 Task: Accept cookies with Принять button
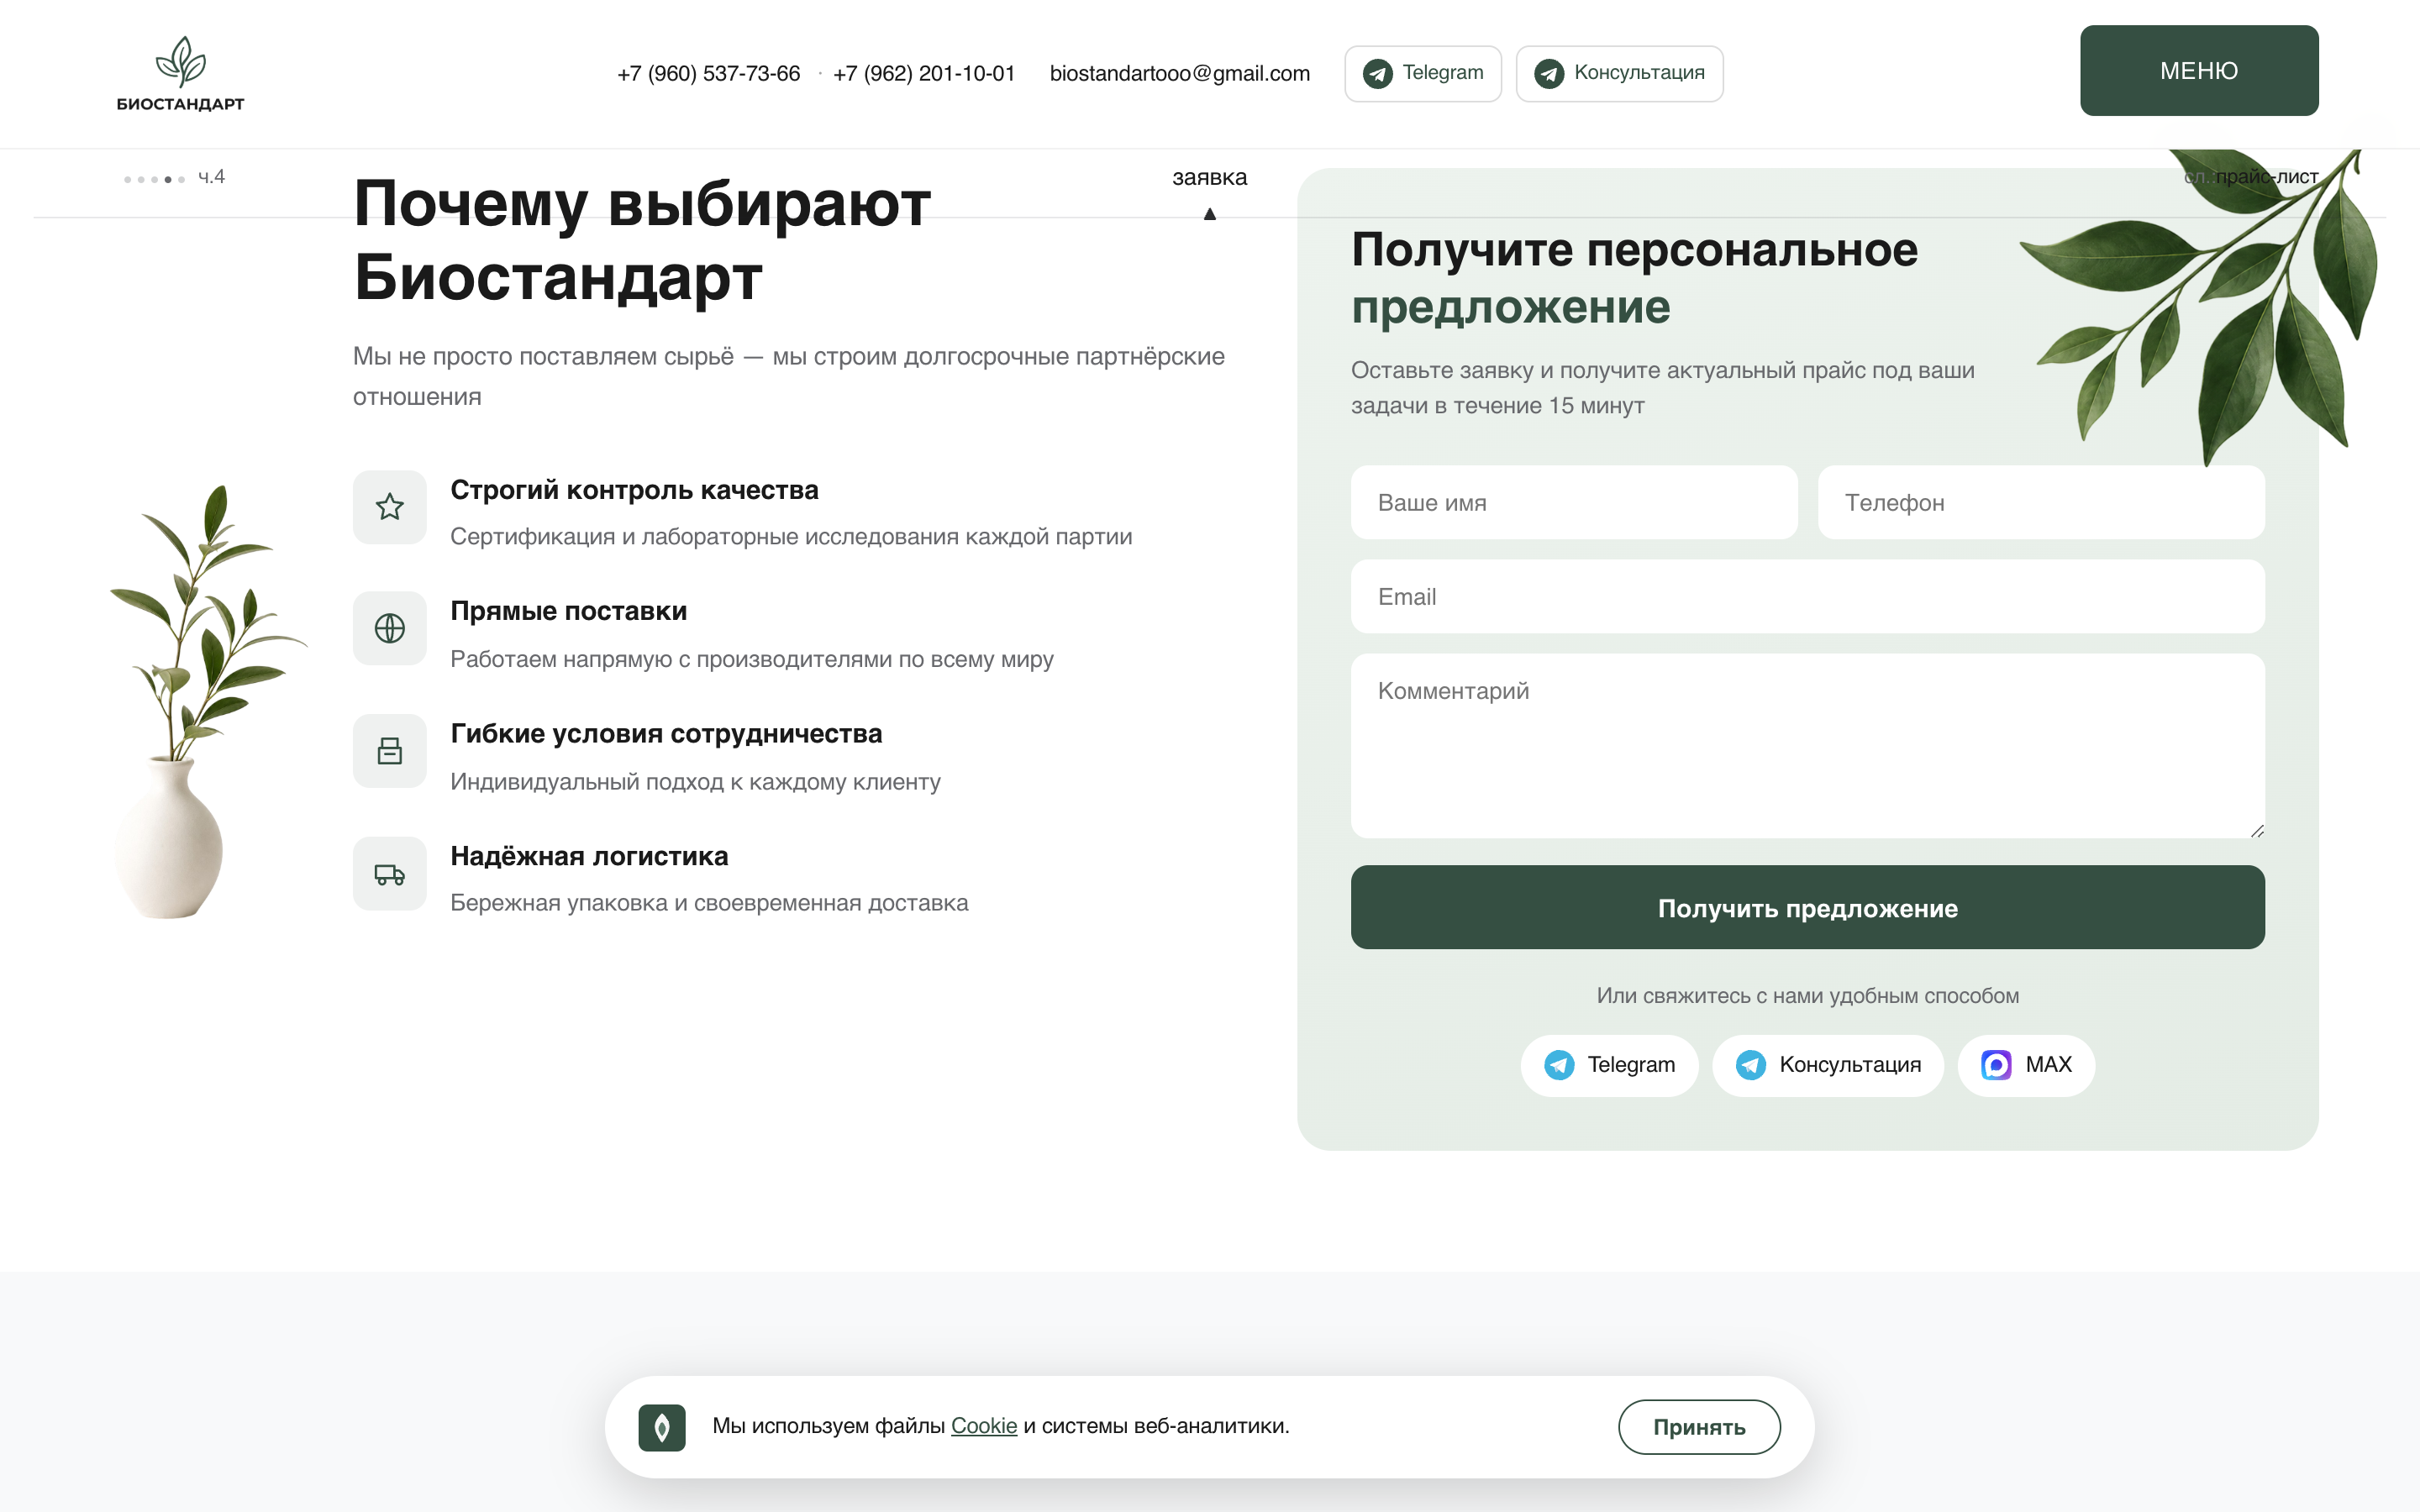pyautogui.click(x=1698, y=1427)
